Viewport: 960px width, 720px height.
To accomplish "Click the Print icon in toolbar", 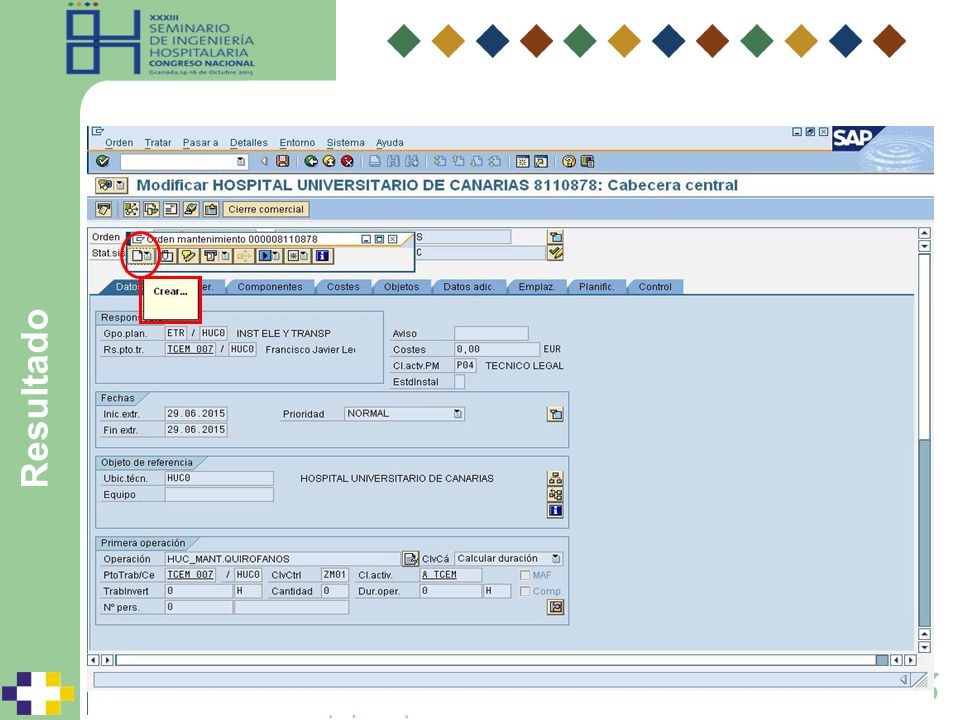I will tap(375, 161).
